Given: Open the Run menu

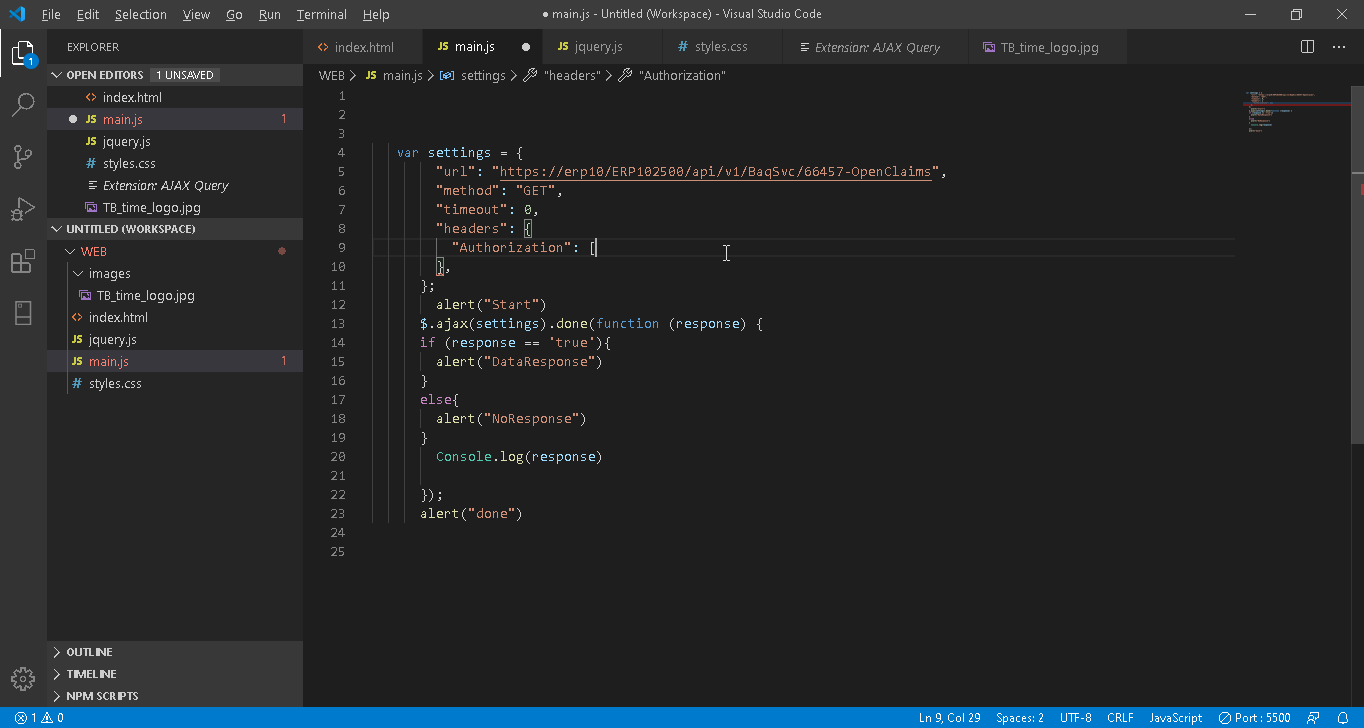Looking at the screenshot, I should (269, 14).
